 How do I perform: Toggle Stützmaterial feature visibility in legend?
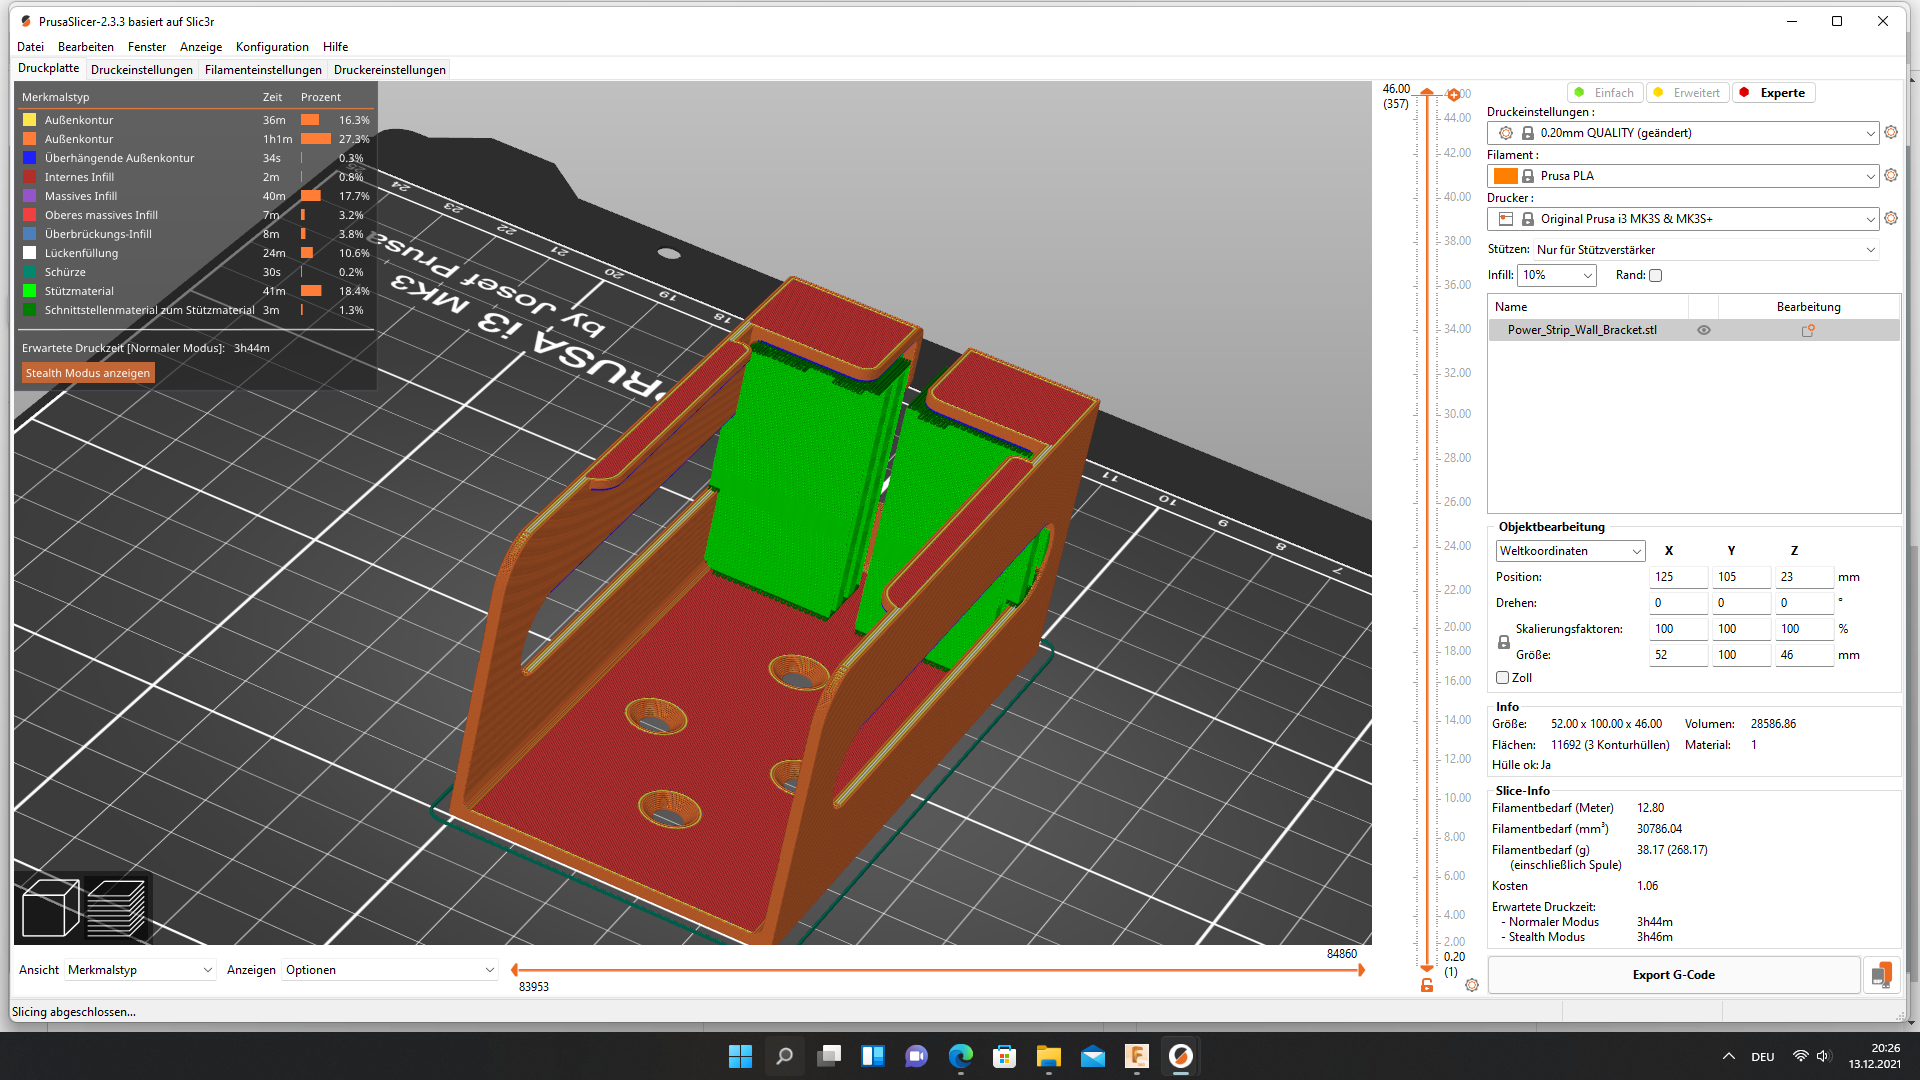[79, 291]
